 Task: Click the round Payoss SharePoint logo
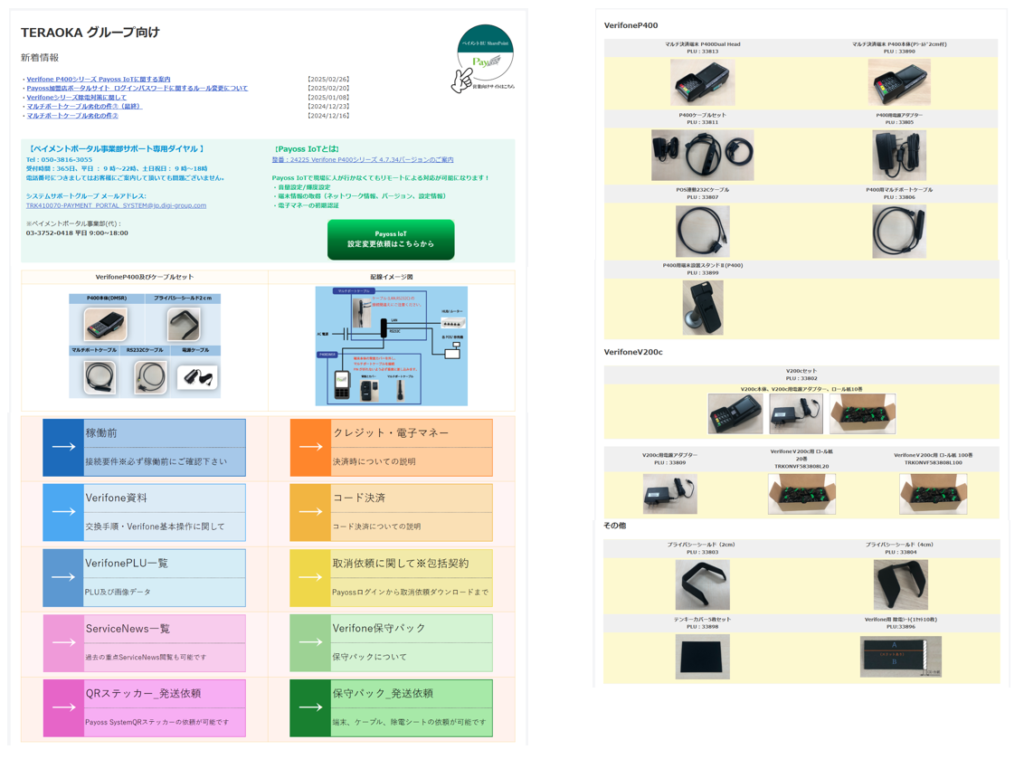click(485, 53)
